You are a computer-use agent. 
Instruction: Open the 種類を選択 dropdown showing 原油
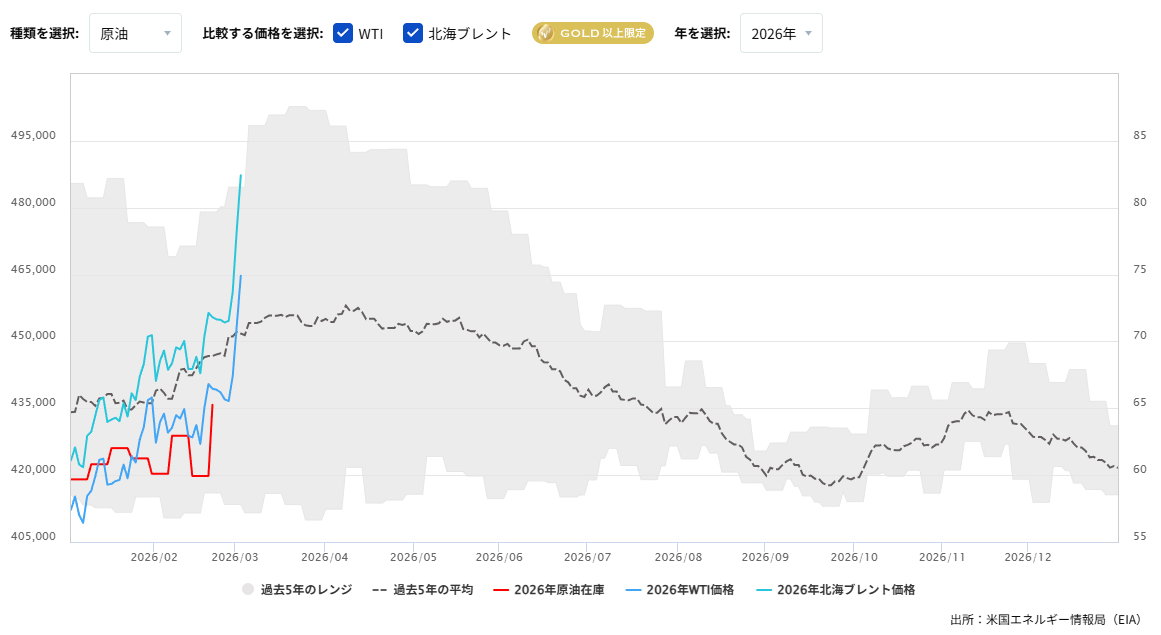[135, 33]
